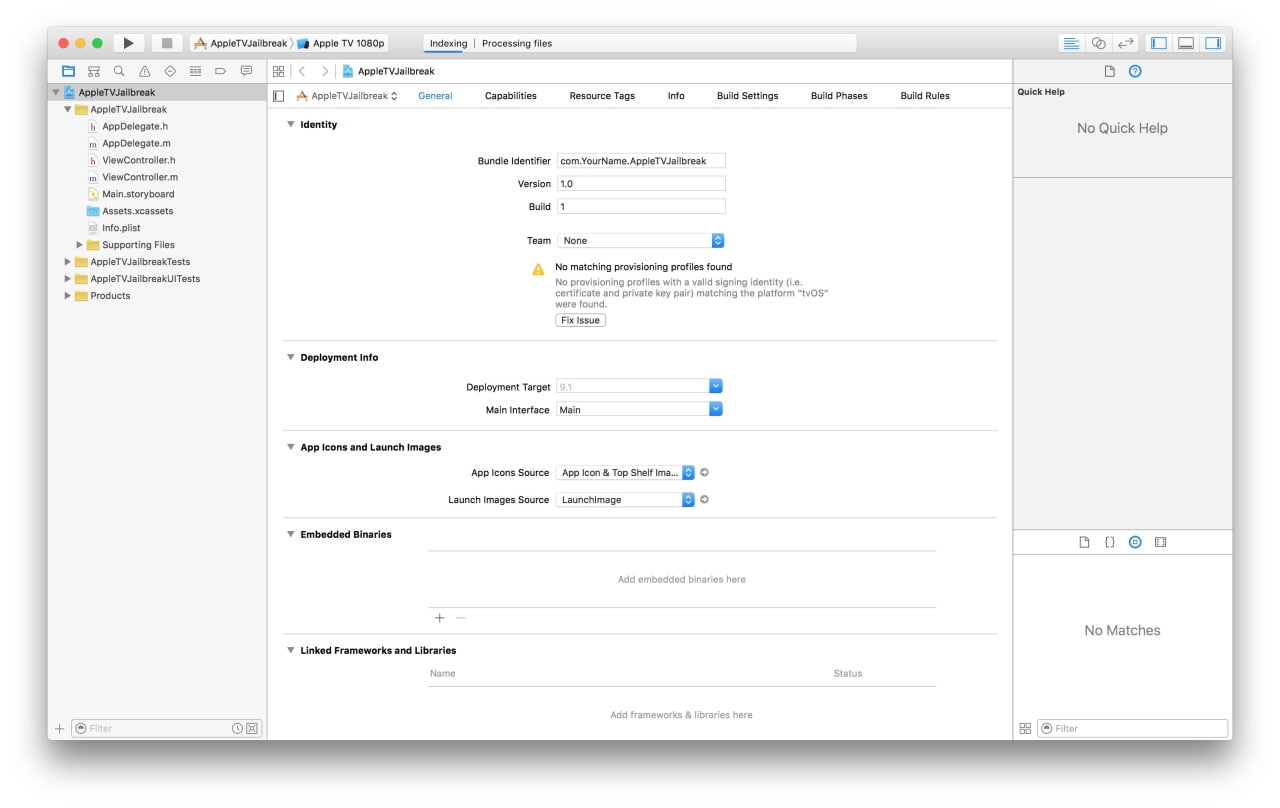Toggle the Navigator panel visibility
Viewport: 1280px width, 808px height.
(x=1159, y=43)
